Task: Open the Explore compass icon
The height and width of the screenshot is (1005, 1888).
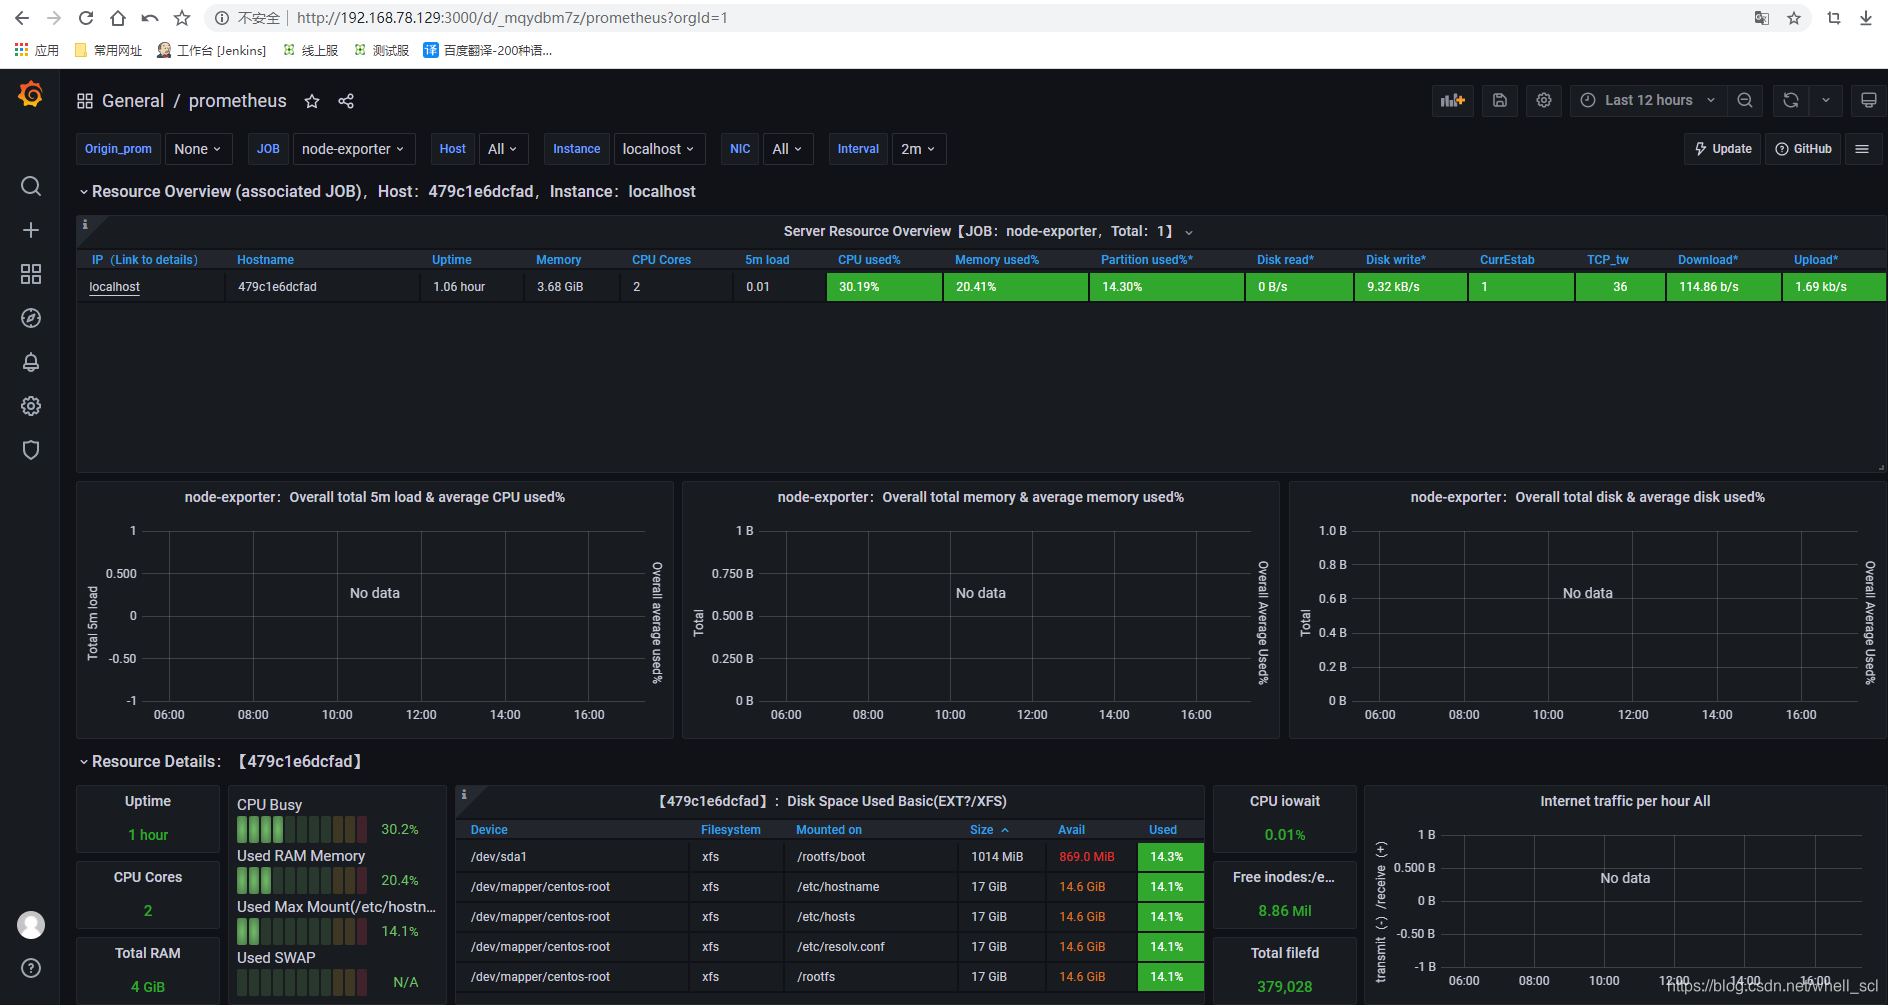Action: pos(31,318)
